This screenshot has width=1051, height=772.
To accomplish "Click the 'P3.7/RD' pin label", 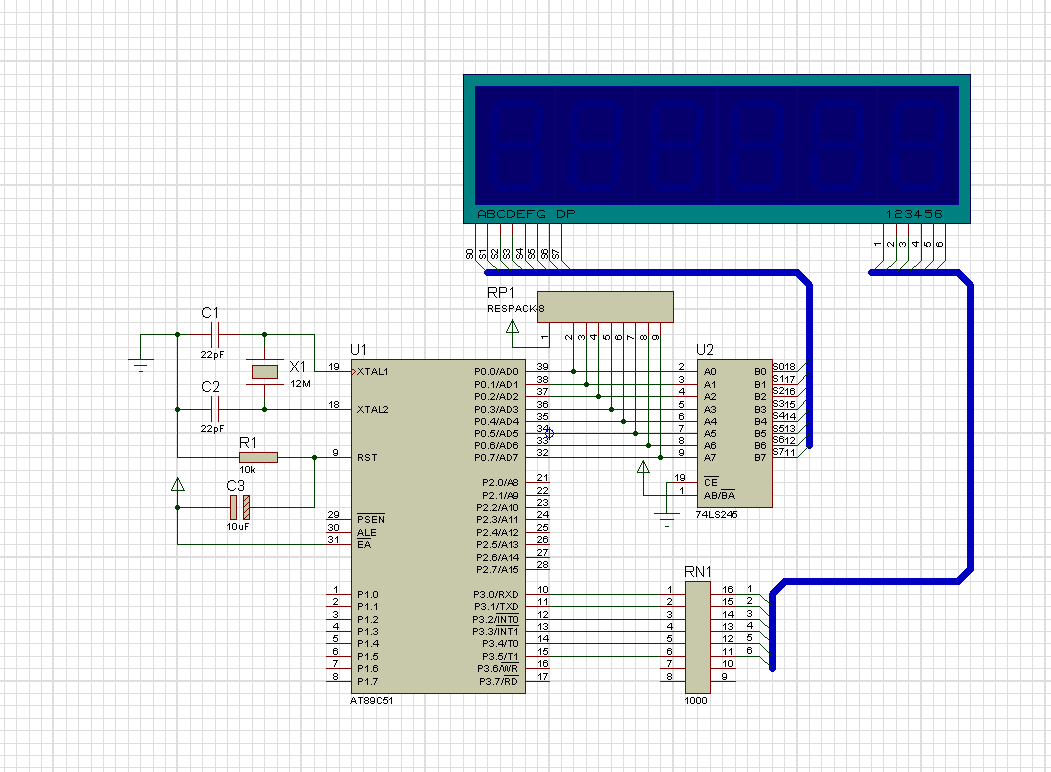I will coord(499,682).
